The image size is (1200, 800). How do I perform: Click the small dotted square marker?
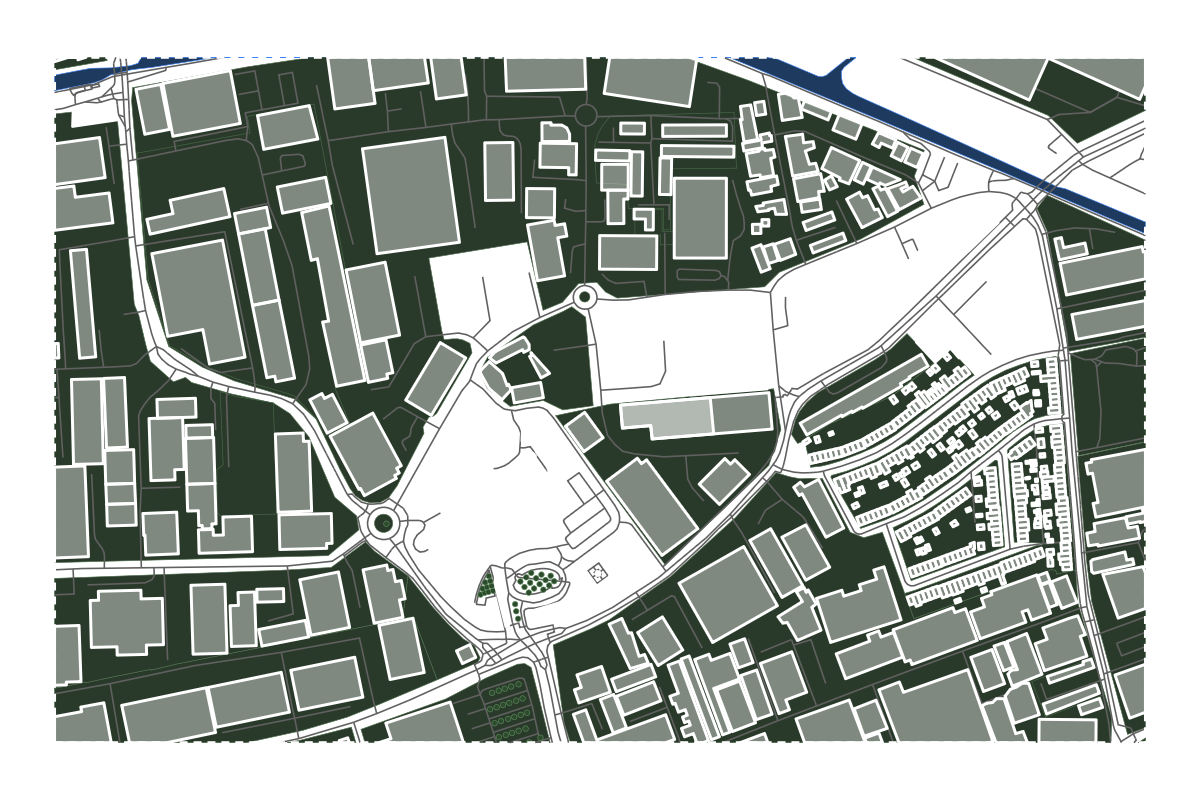pyautogui.click(x=597, y=572)
